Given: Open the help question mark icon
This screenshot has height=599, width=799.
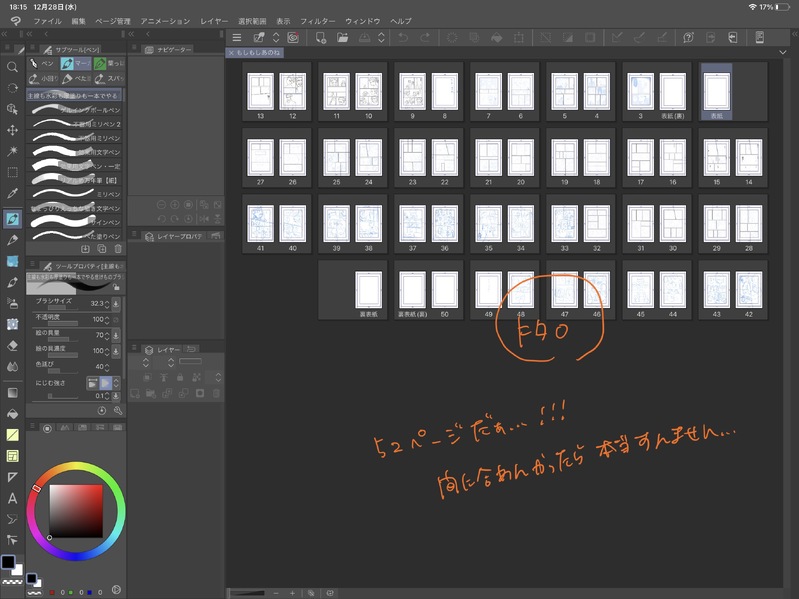Looking at the screenshot, I should click(x=688, y=38).
